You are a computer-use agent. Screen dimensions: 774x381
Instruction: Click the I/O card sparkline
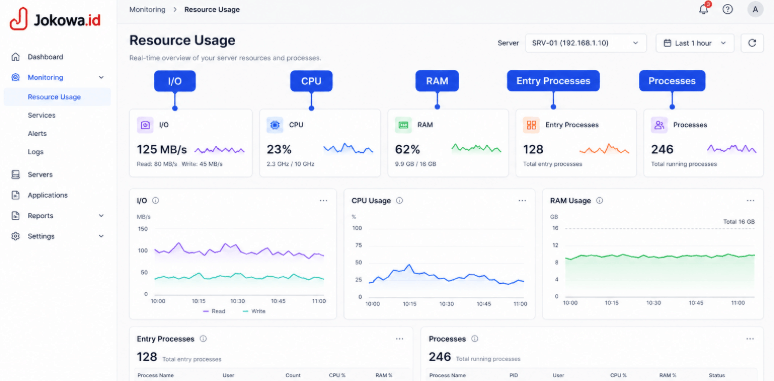click(x=220, y=150)
